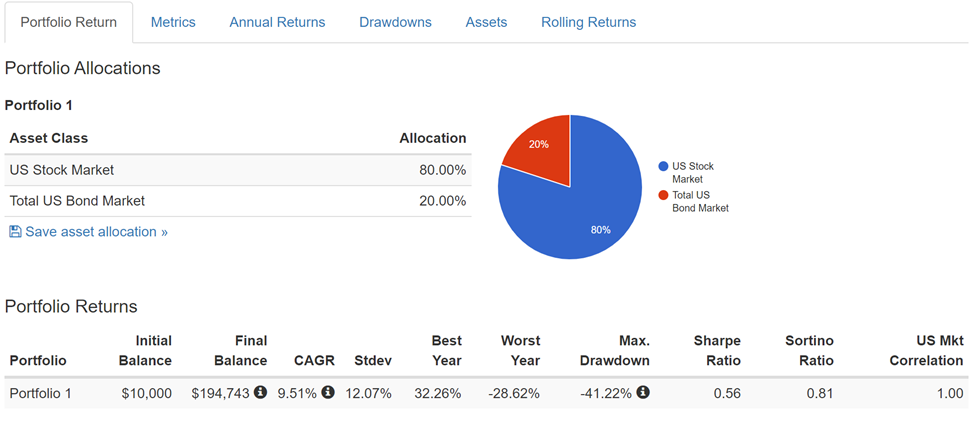Click the Save asset allocation link
Viewport: 975px width, 421px height.
tap(96, 232)
